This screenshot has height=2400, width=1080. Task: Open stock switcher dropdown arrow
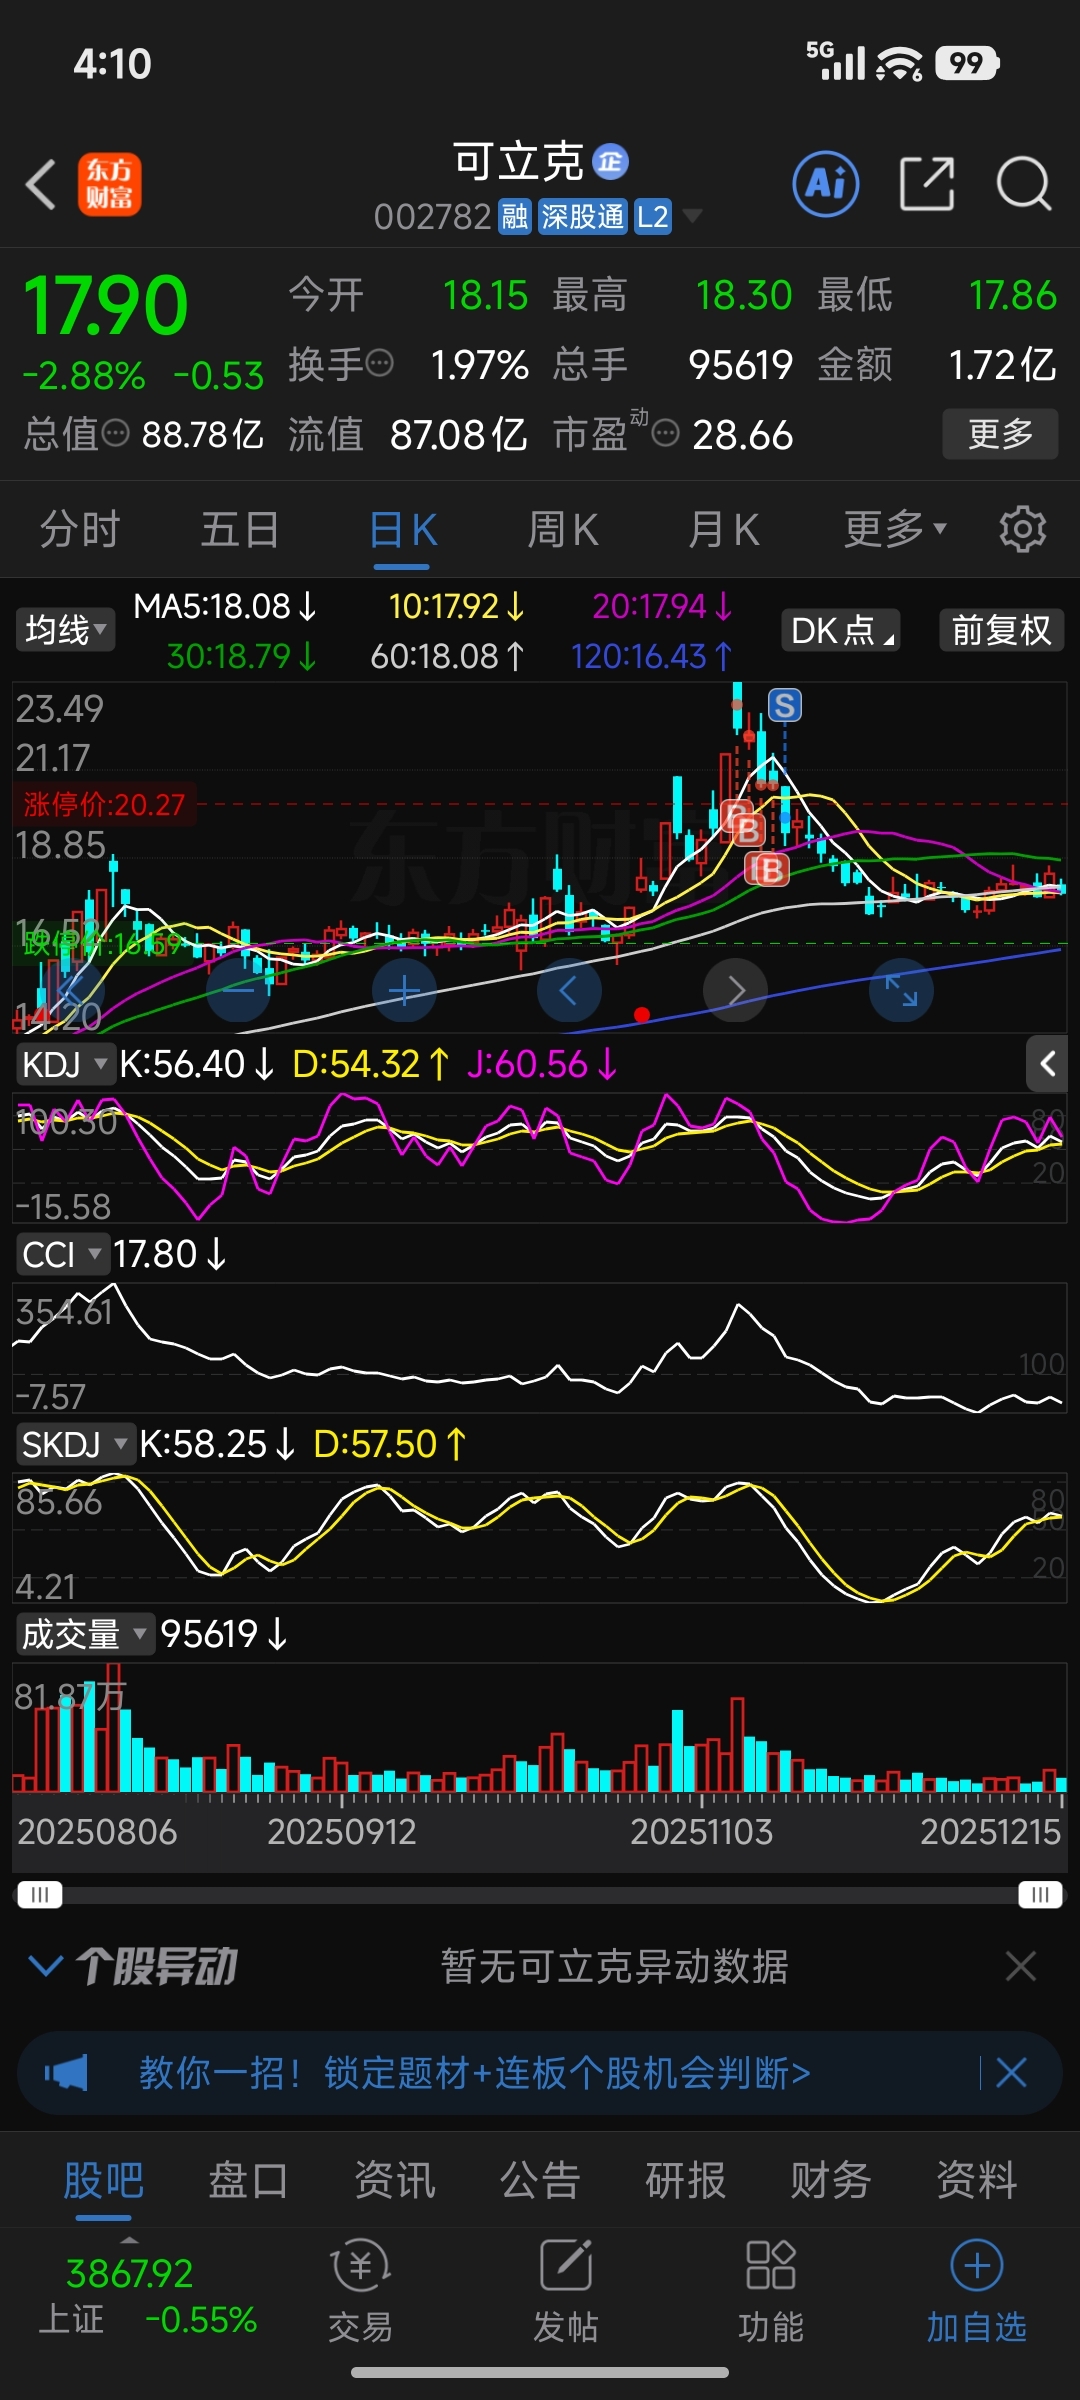[x=692, y=216]
